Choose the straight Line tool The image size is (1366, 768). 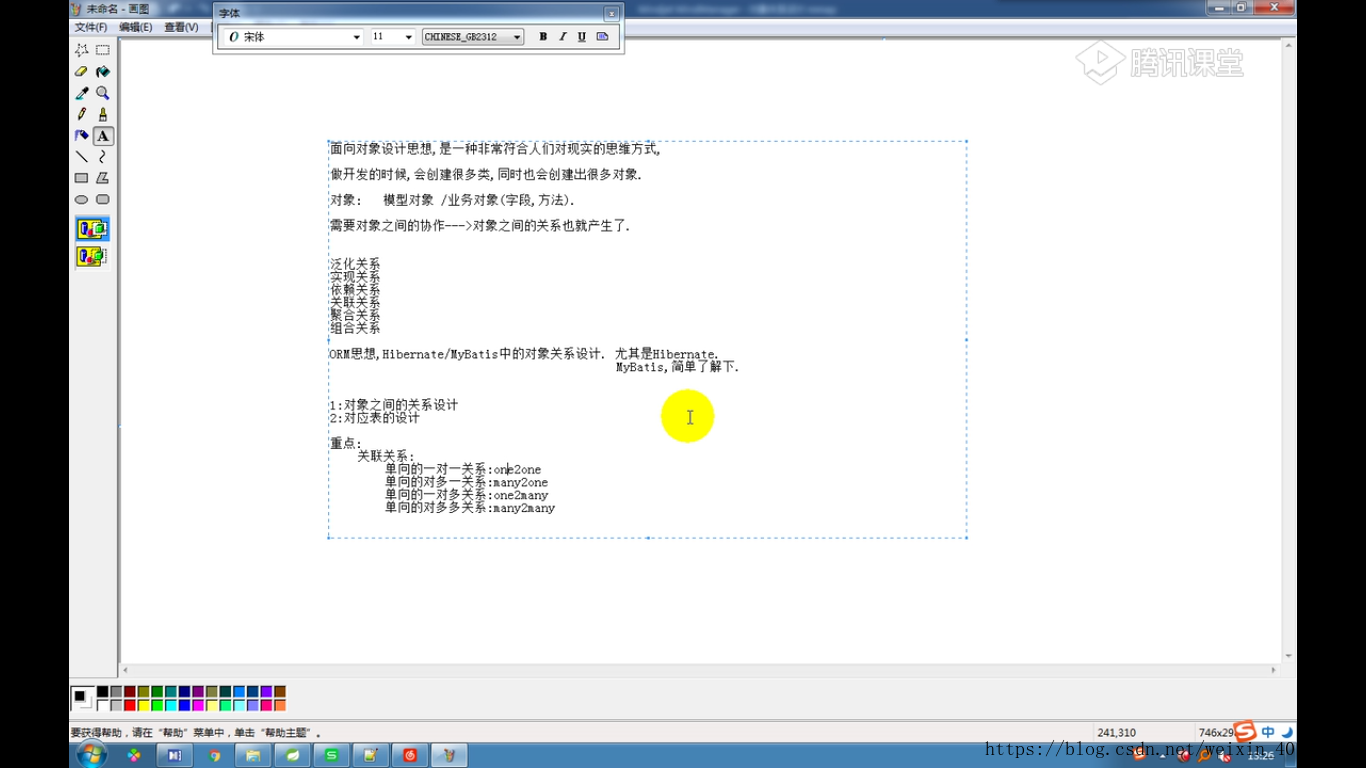click(82, 157)
